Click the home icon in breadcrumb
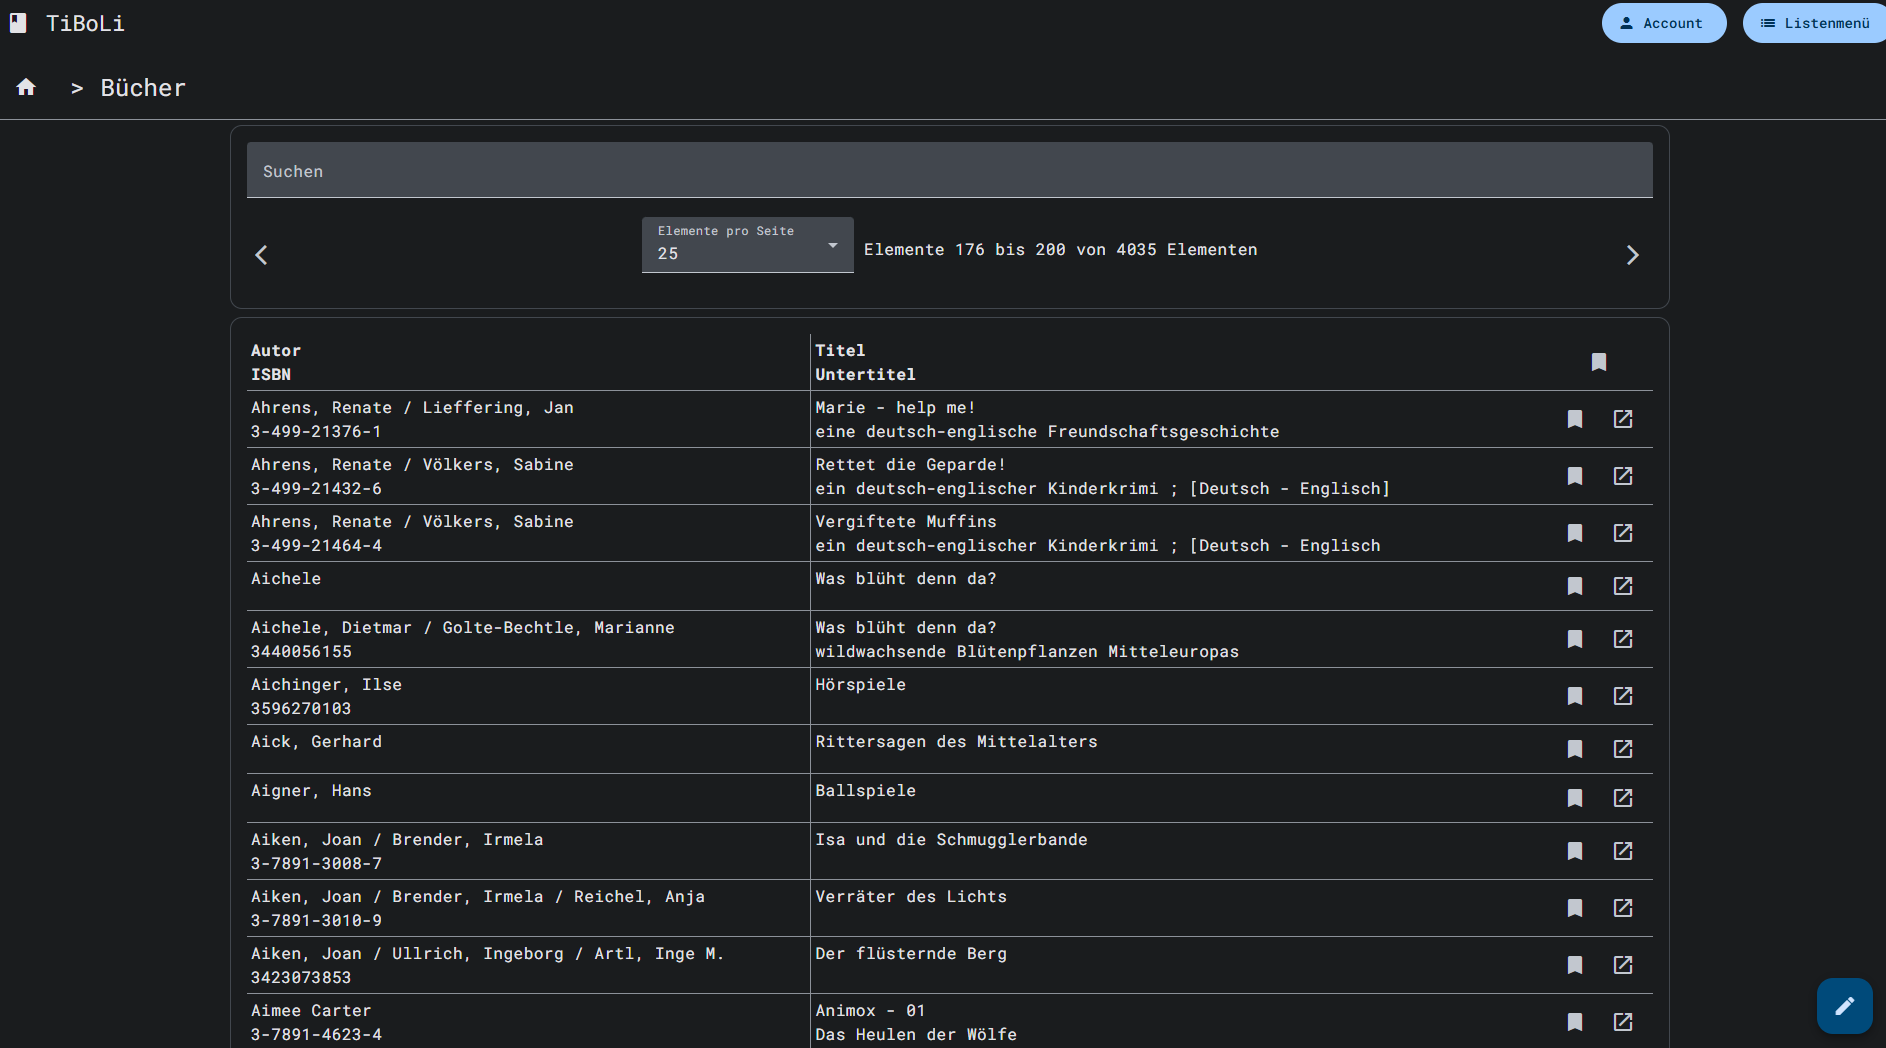Screen dimensions: 1886x1048 click(x=26, y=88)
